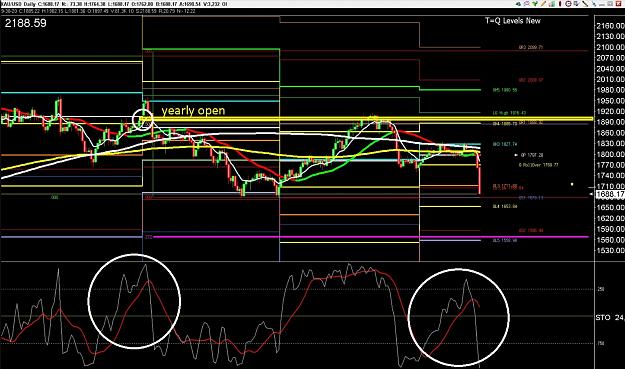The image size is (625, 369).
Task: Click 1740.00 on the price axis
Action: tap(610, 175)
